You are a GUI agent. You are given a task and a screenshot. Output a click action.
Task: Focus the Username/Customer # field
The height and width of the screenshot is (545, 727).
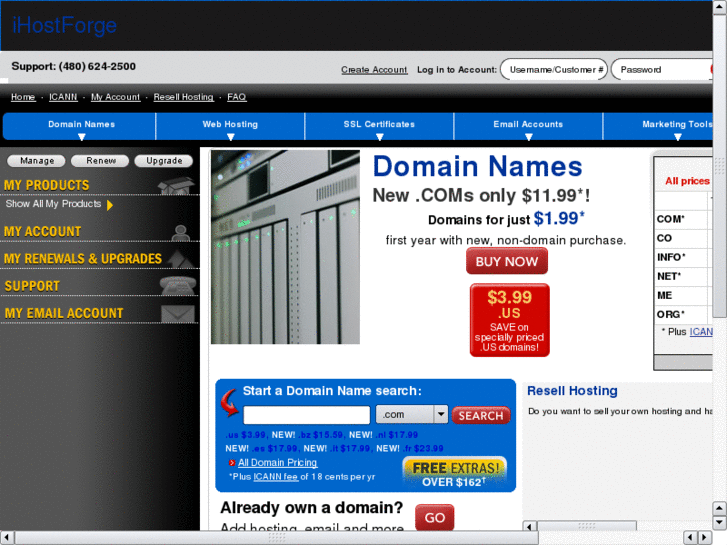pos(554,70)
